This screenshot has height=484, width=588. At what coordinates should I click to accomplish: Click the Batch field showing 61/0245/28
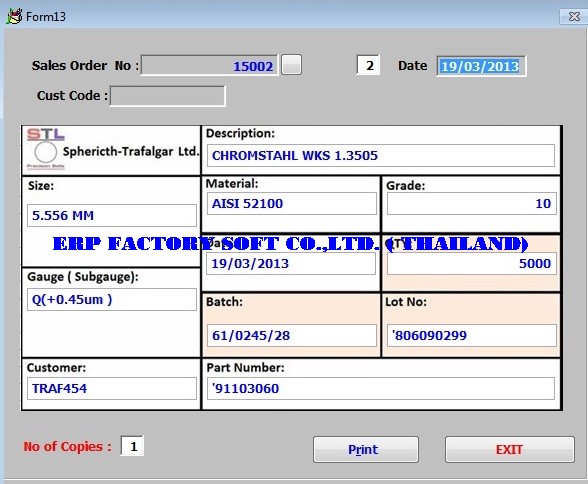[291, 336]
